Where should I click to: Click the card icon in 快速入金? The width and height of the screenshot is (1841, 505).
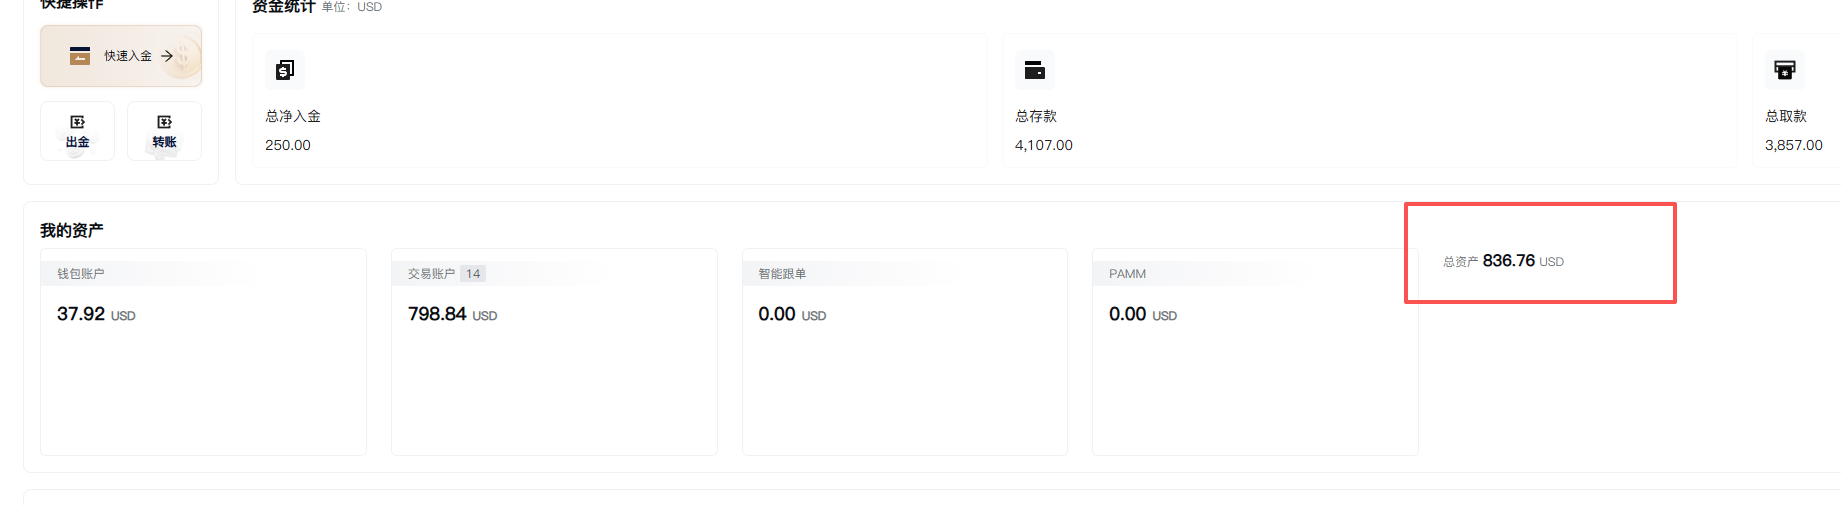[x=80, y=56]
